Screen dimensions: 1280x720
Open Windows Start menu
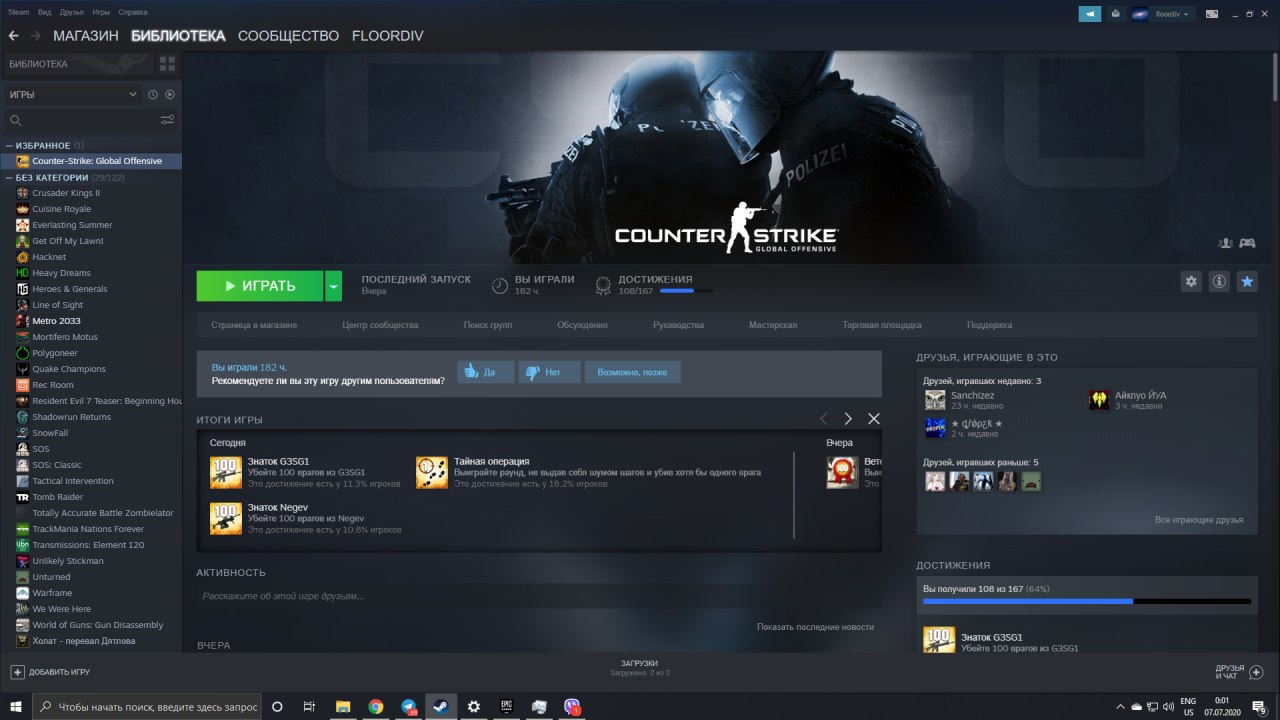point(16,706)
